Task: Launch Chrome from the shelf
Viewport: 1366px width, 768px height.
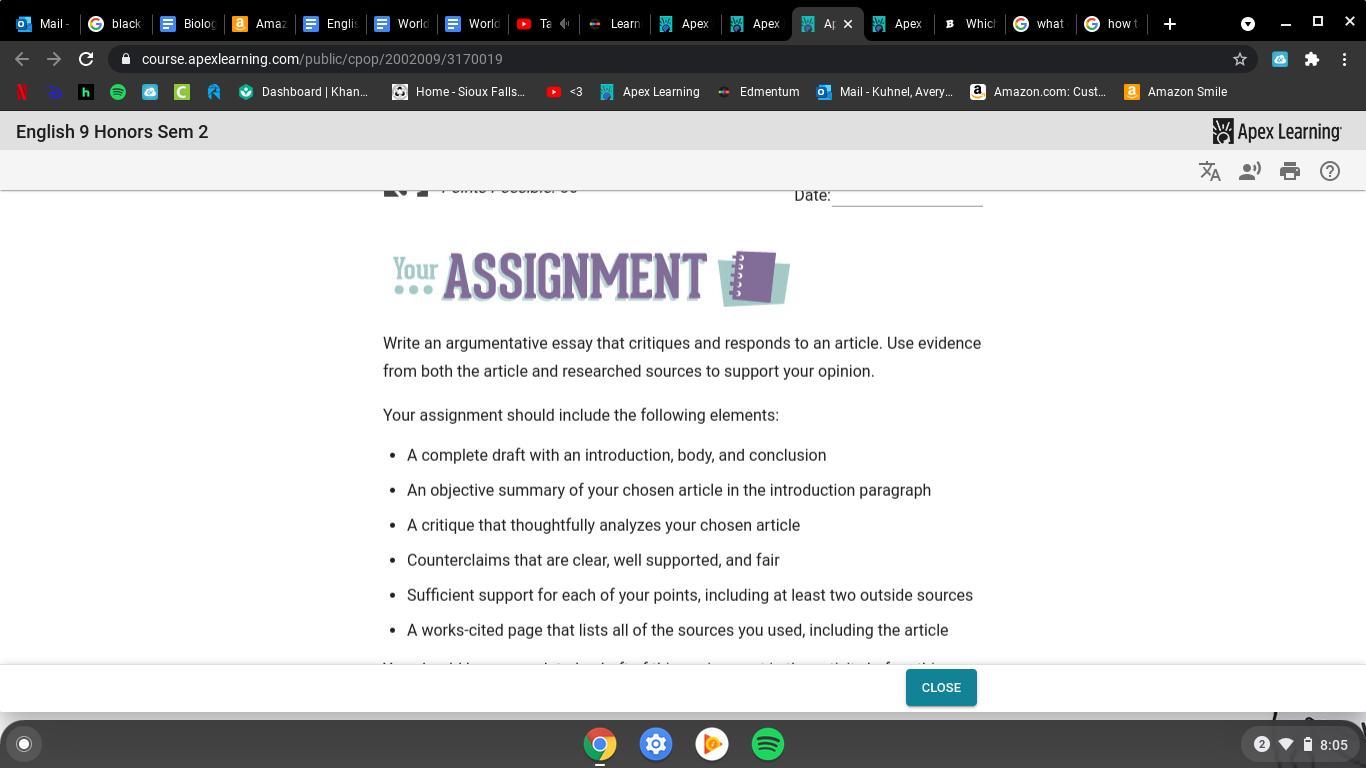Action: [x=600, y=744]
